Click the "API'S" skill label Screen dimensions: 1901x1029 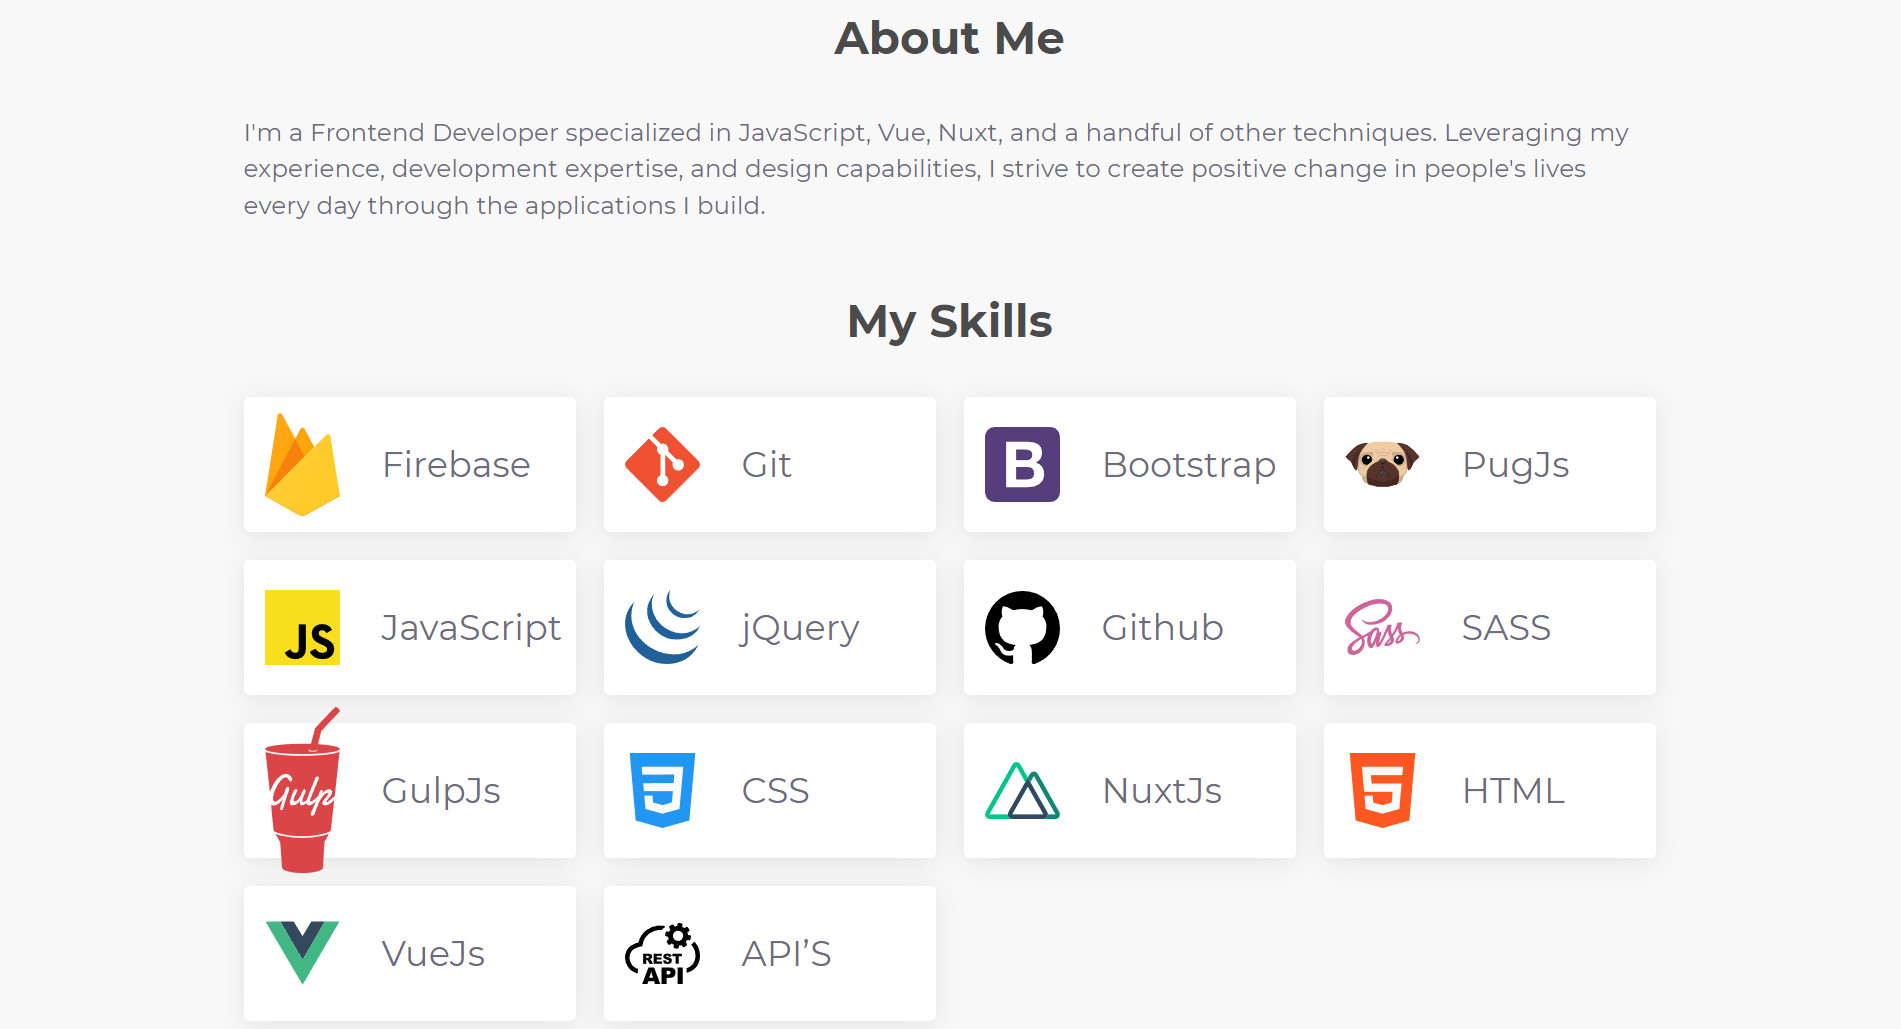(x=786, y=954)
